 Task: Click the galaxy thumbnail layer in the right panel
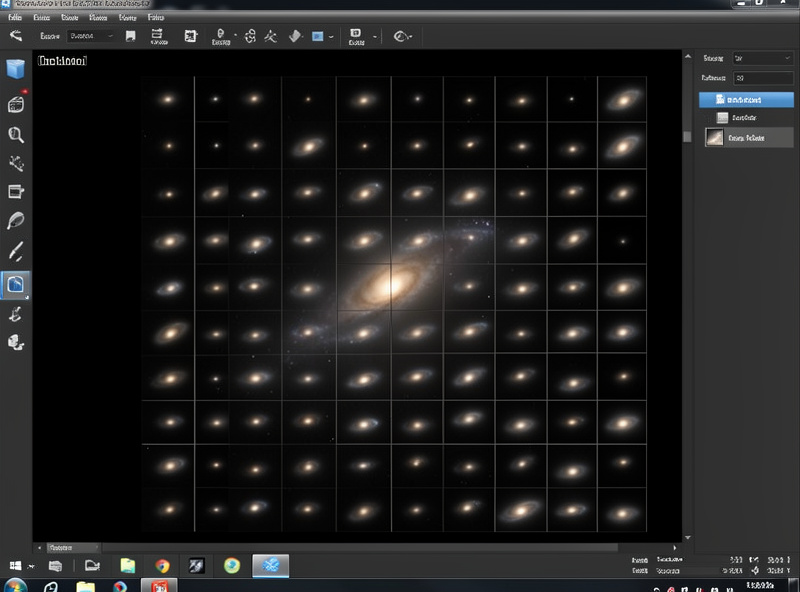(749, 138)
